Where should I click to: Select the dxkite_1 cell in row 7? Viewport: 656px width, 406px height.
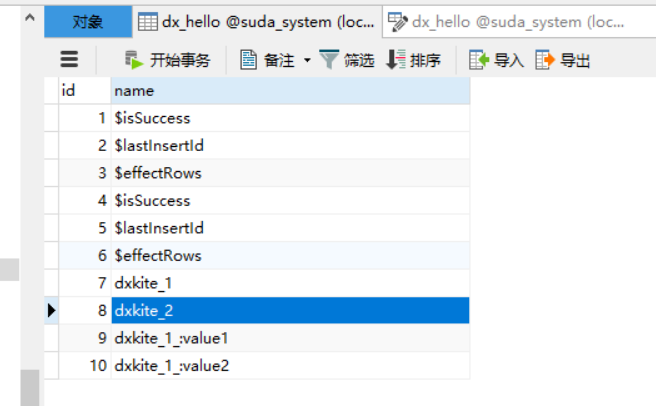(290, 283)
